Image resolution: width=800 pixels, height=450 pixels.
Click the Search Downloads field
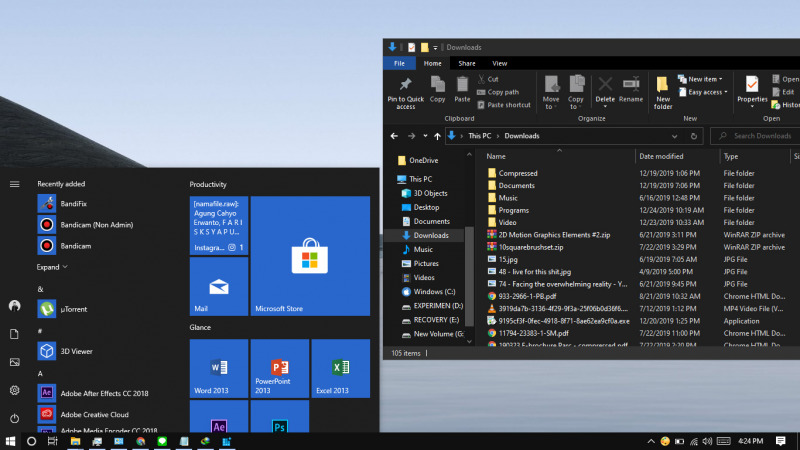pyautogui.click(x=755, y=136)
